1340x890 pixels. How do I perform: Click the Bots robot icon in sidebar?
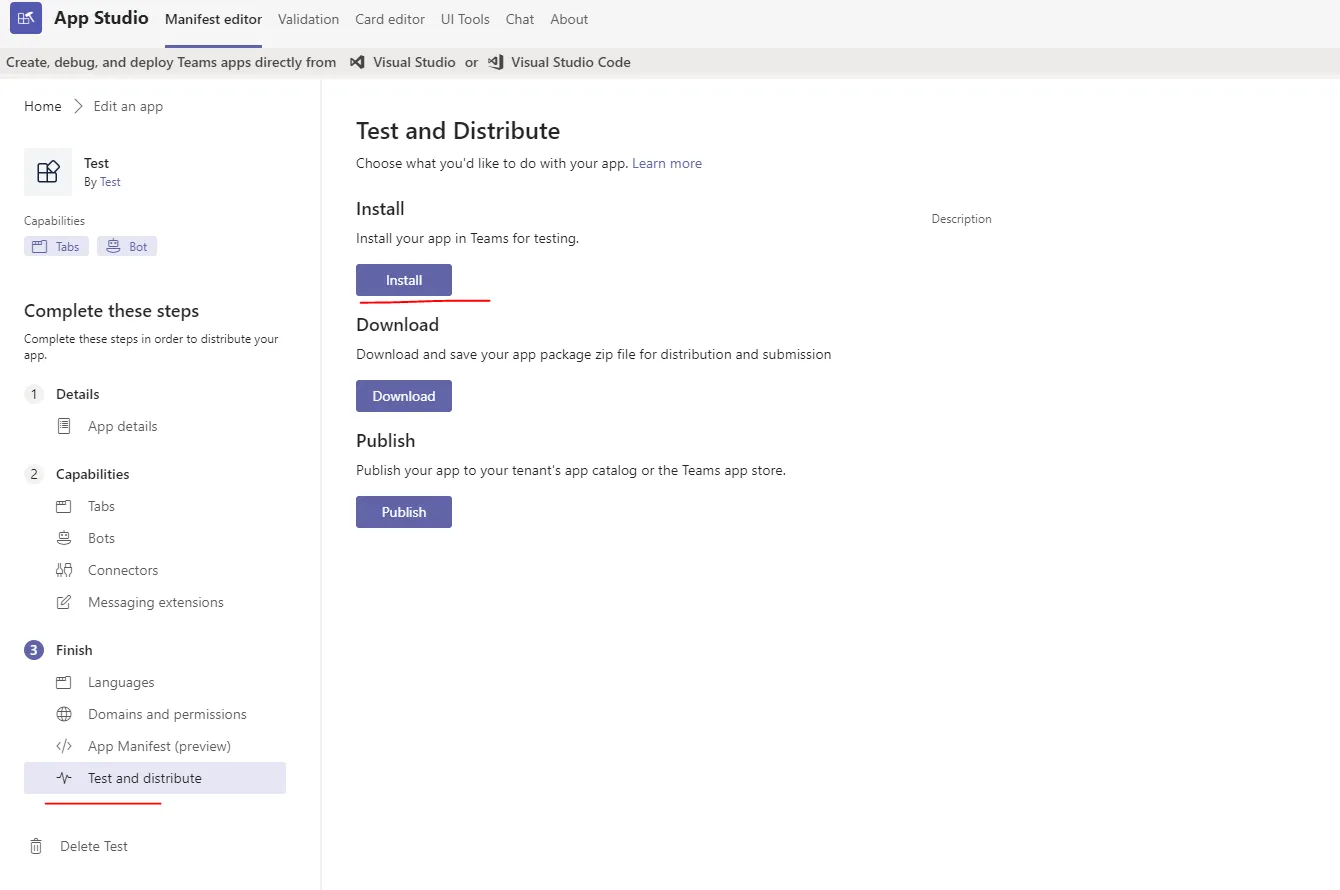pyautogui.click(x=64, y=538)
